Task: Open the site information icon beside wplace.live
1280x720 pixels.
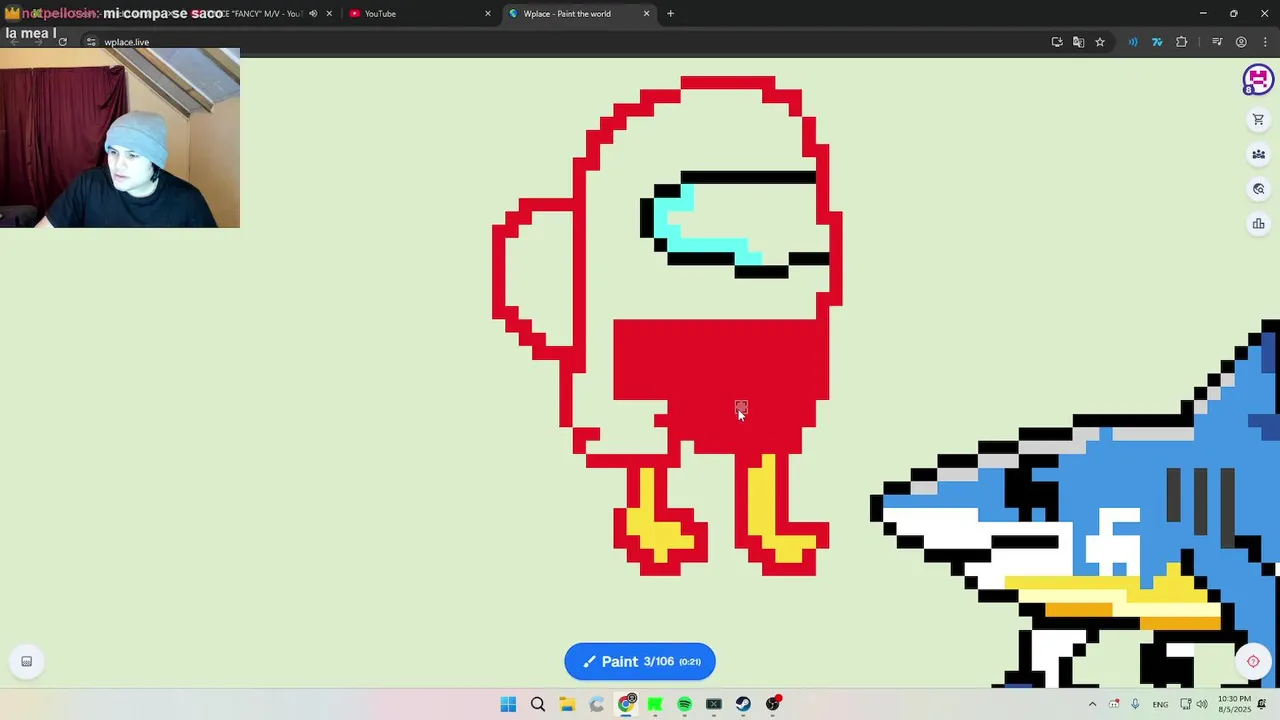Action: click(91, 42)
